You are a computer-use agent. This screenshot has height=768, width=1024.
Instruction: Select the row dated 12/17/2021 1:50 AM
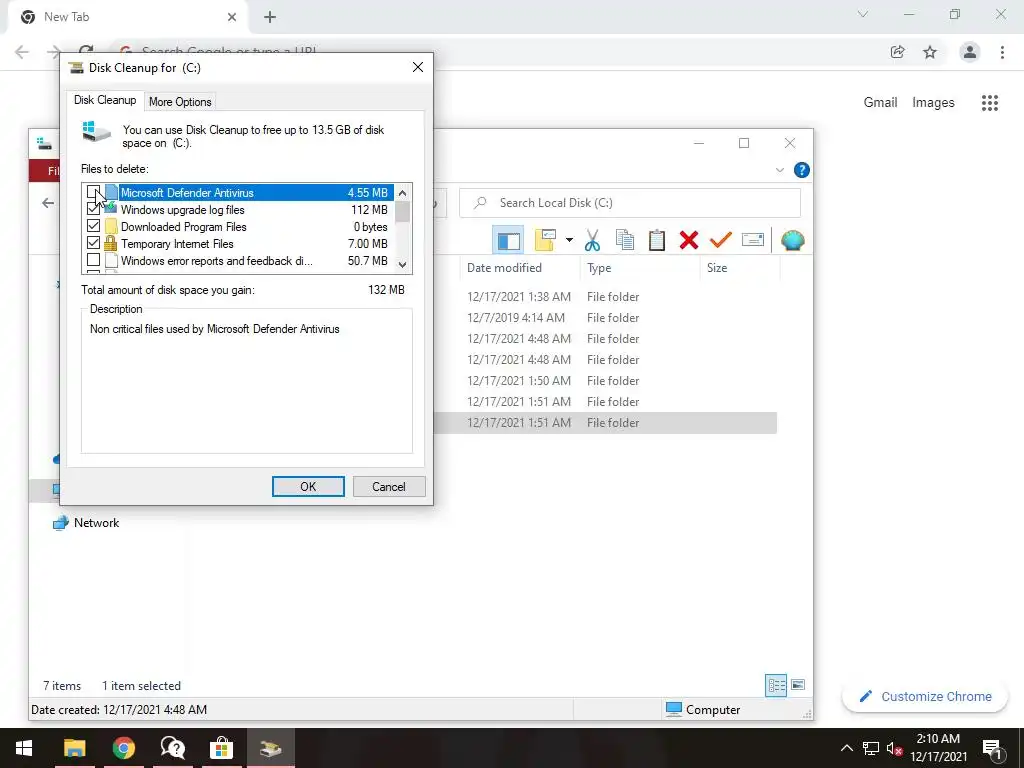605,380
